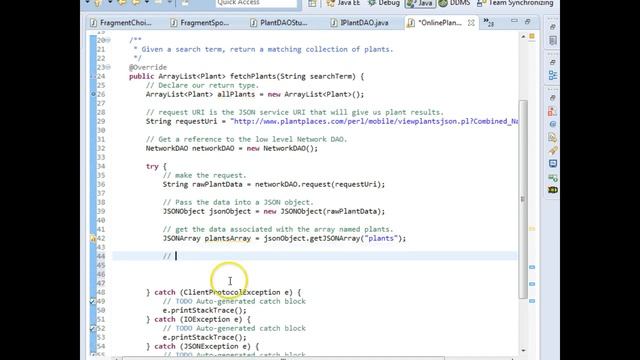Viewport: 640px width, 360px height.
Task: Open the Declaration view icon in right trim
Action: (x=553, y=138)
